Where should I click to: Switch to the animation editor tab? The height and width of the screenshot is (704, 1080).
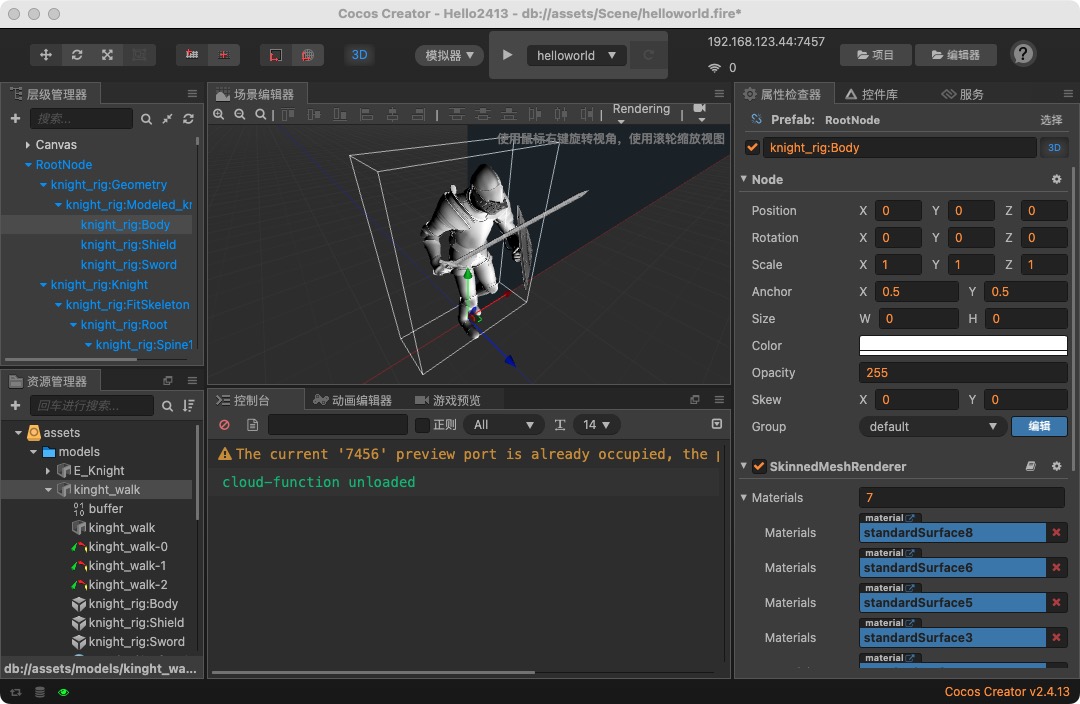click(x=352, y=400)
